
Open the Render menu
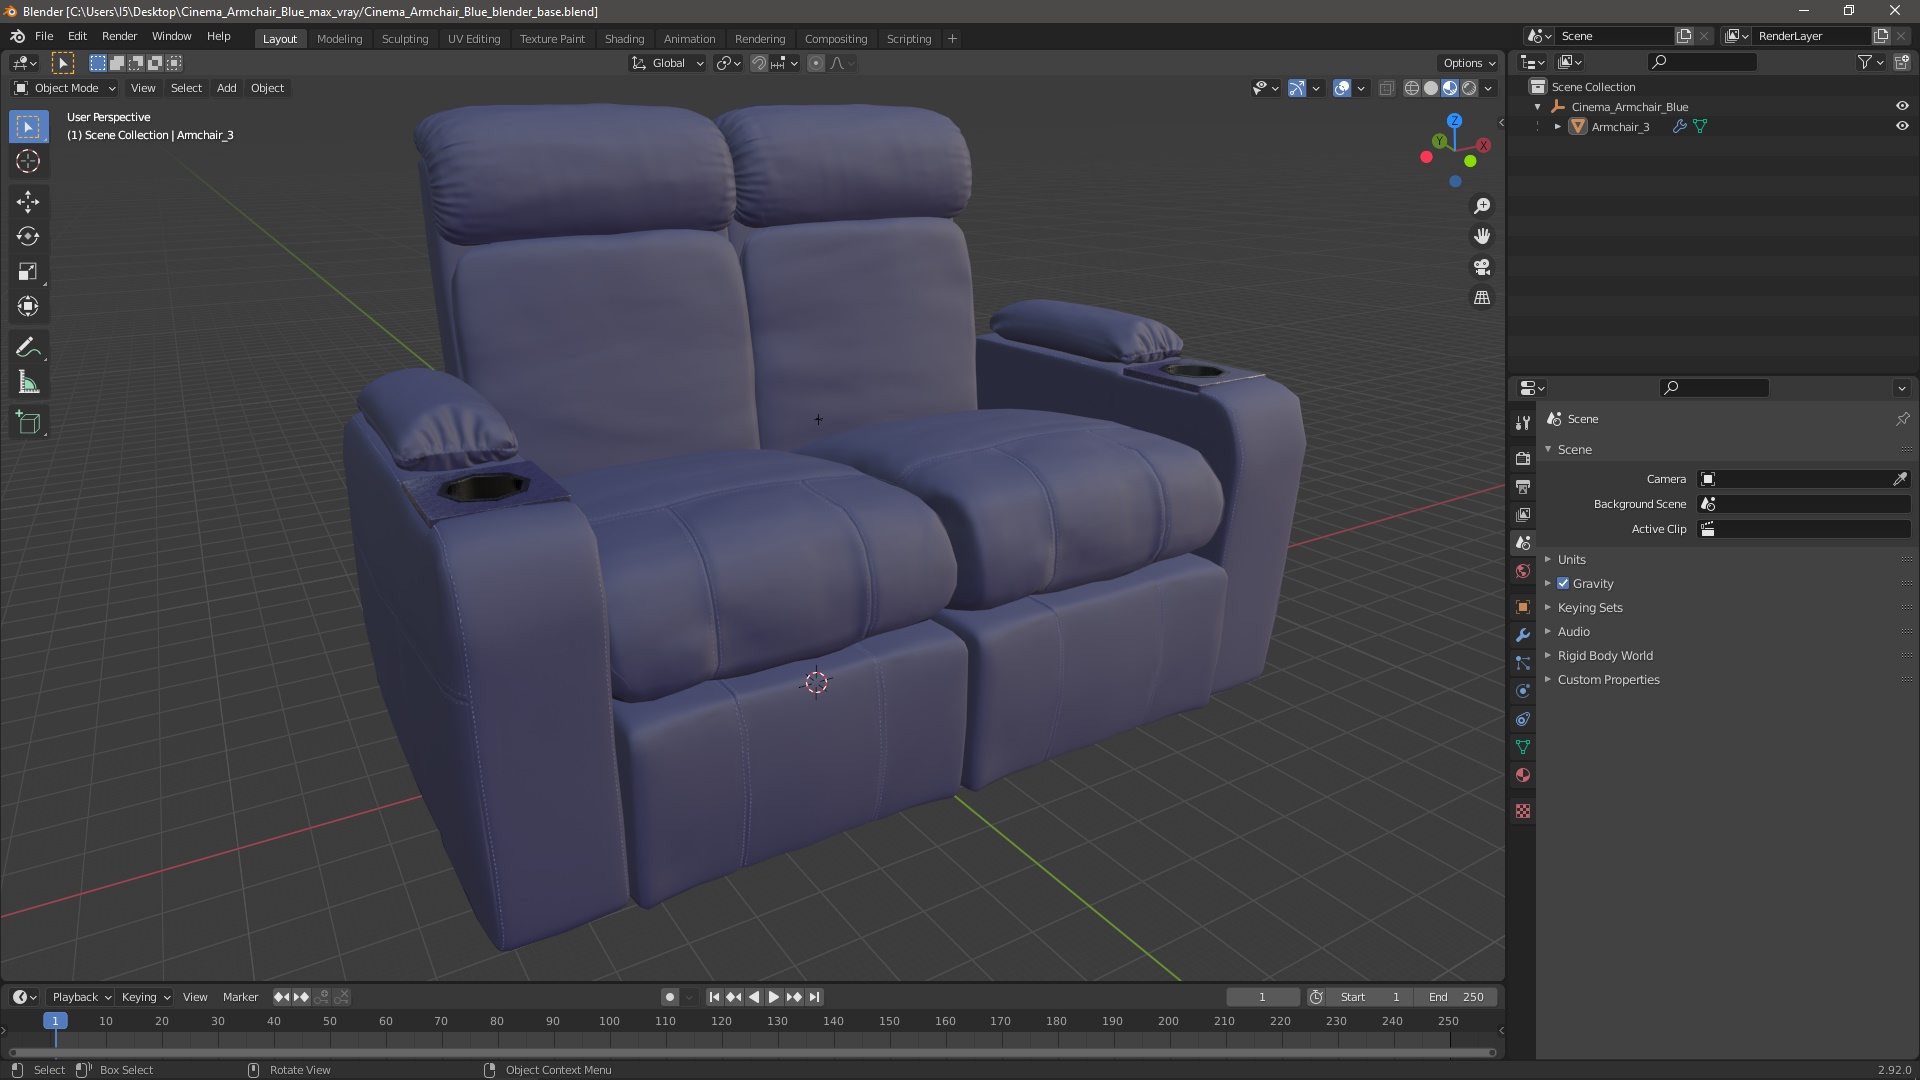coord(119,36)
